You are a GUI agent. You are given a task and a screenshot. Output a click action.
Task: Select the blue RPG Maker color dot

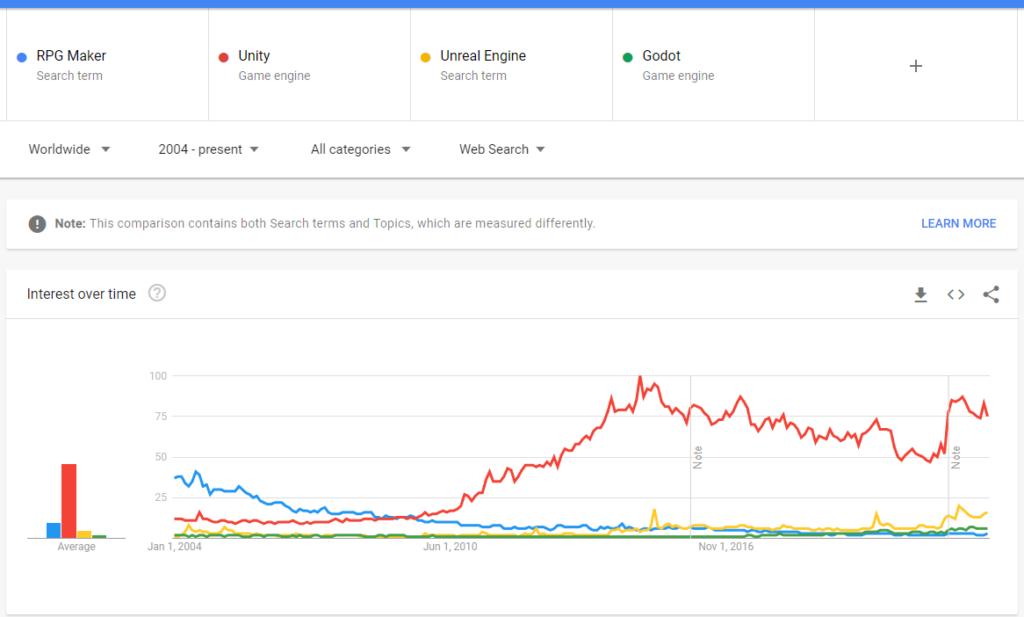tap(22, 57)
